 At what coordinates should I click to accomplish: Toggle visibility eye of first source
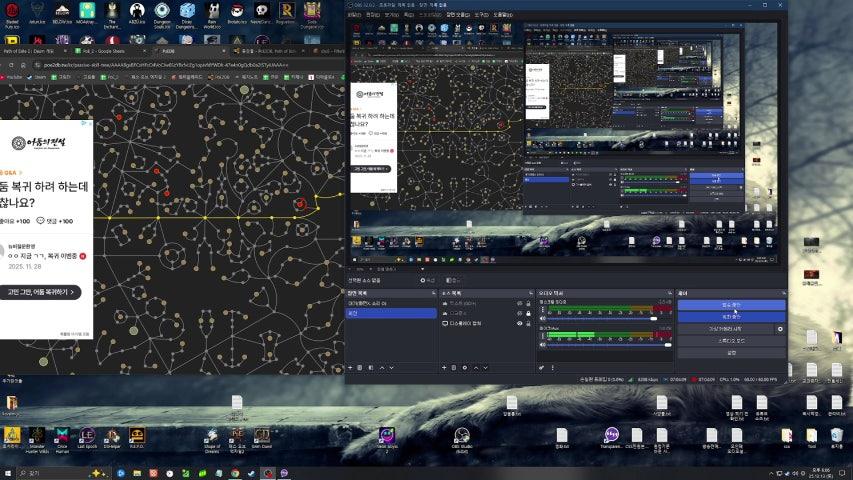click(x=519, y=303)
